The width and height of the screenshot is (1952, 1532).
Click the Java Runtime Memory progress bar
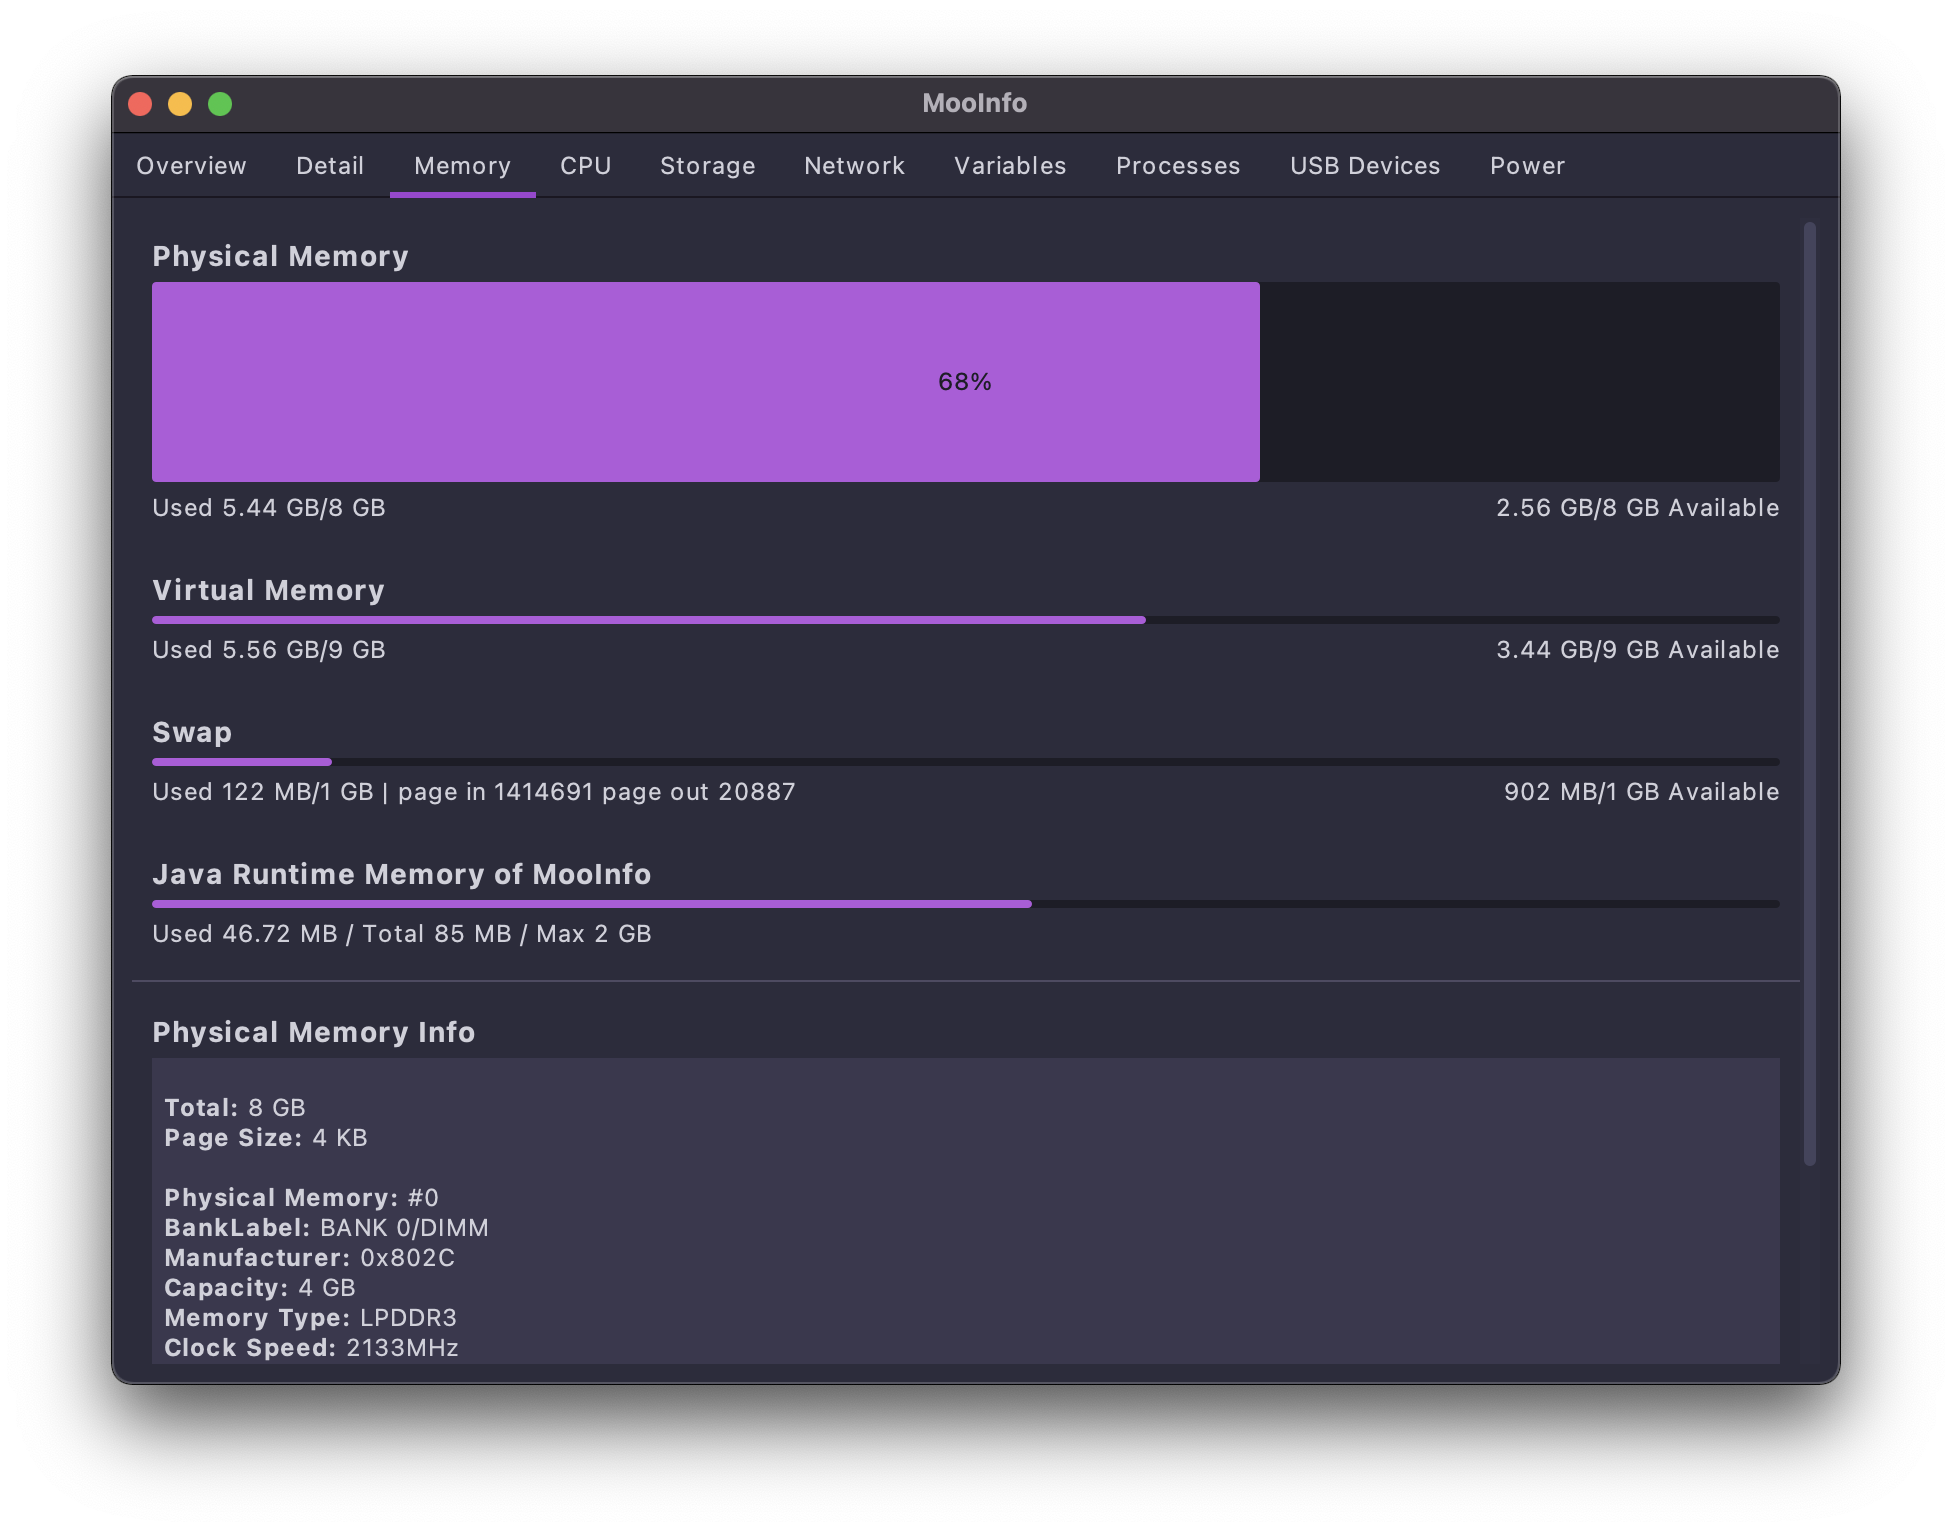pos(965,904)
